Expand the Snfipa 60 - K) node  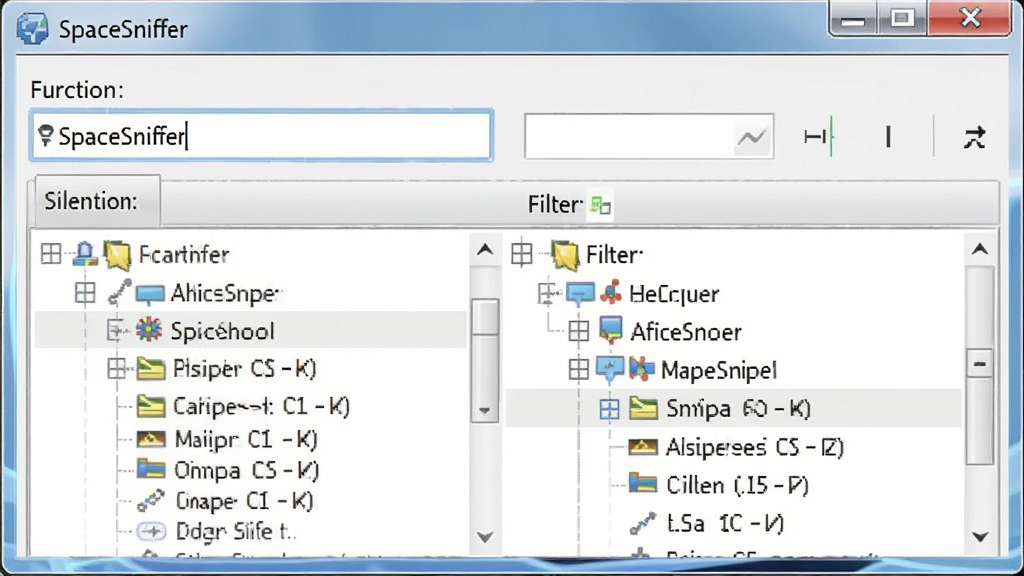tap(609, 409)
